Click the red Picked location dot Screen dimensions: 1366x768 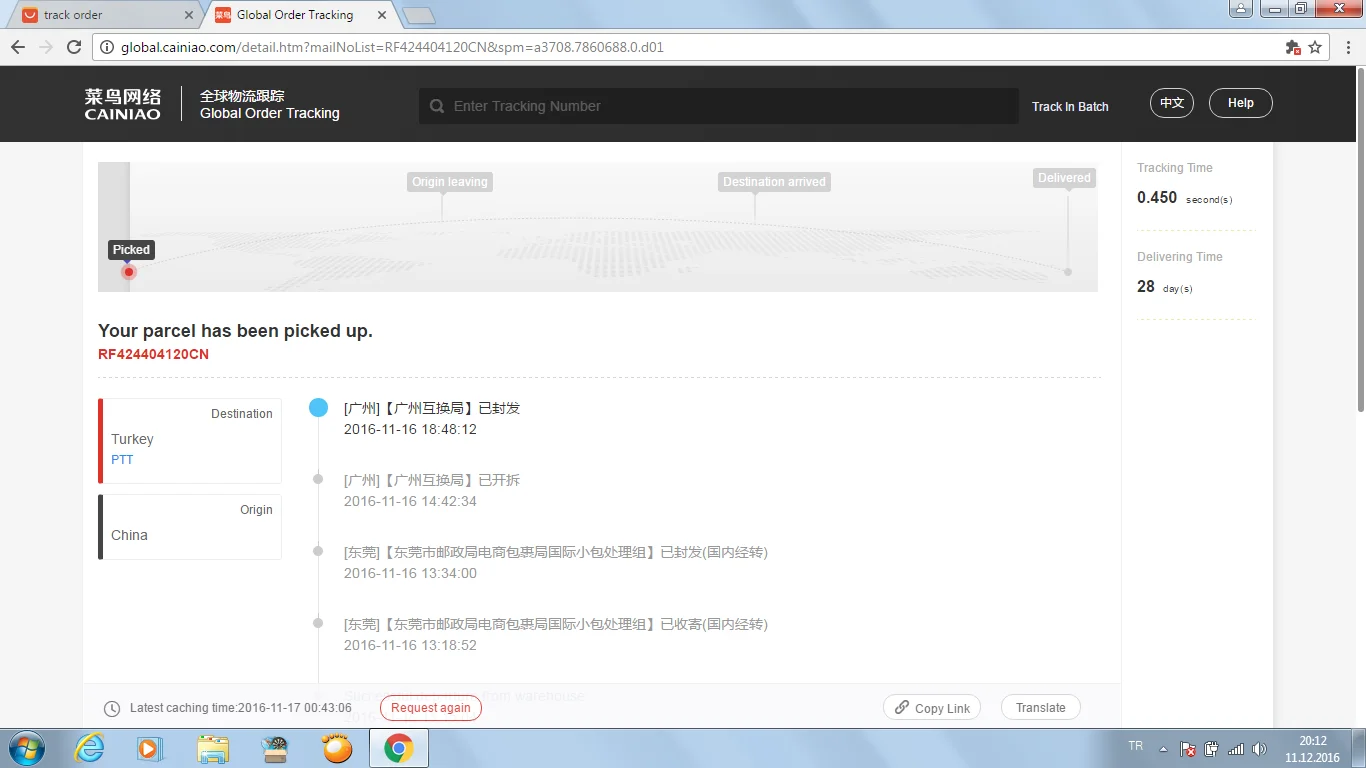coord(128,272)
